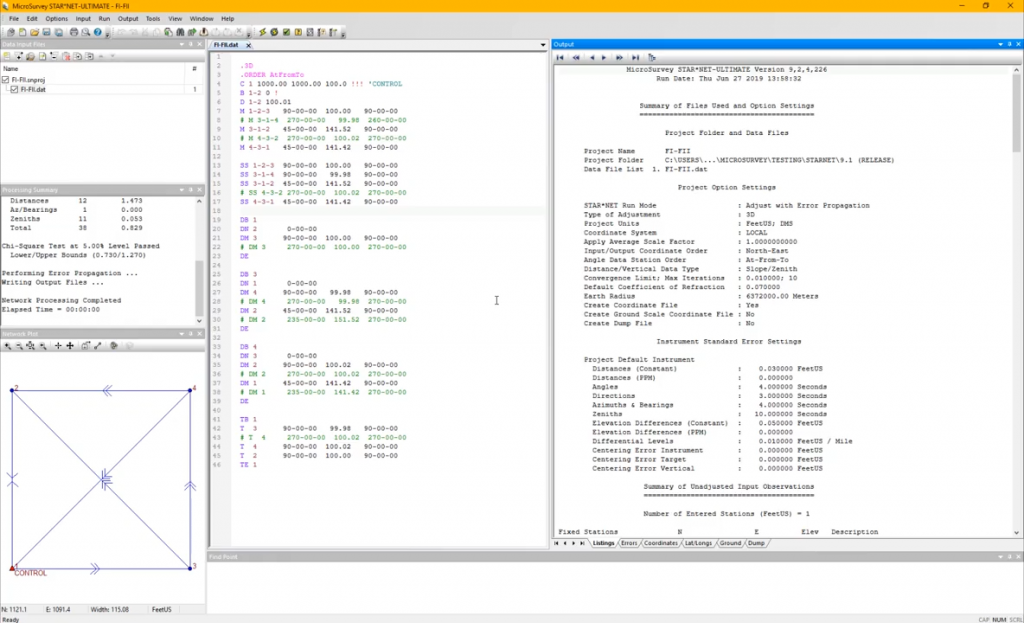Open the Run menu
1024x623 pixels.
pyautogui.click(x=104, y=18)
